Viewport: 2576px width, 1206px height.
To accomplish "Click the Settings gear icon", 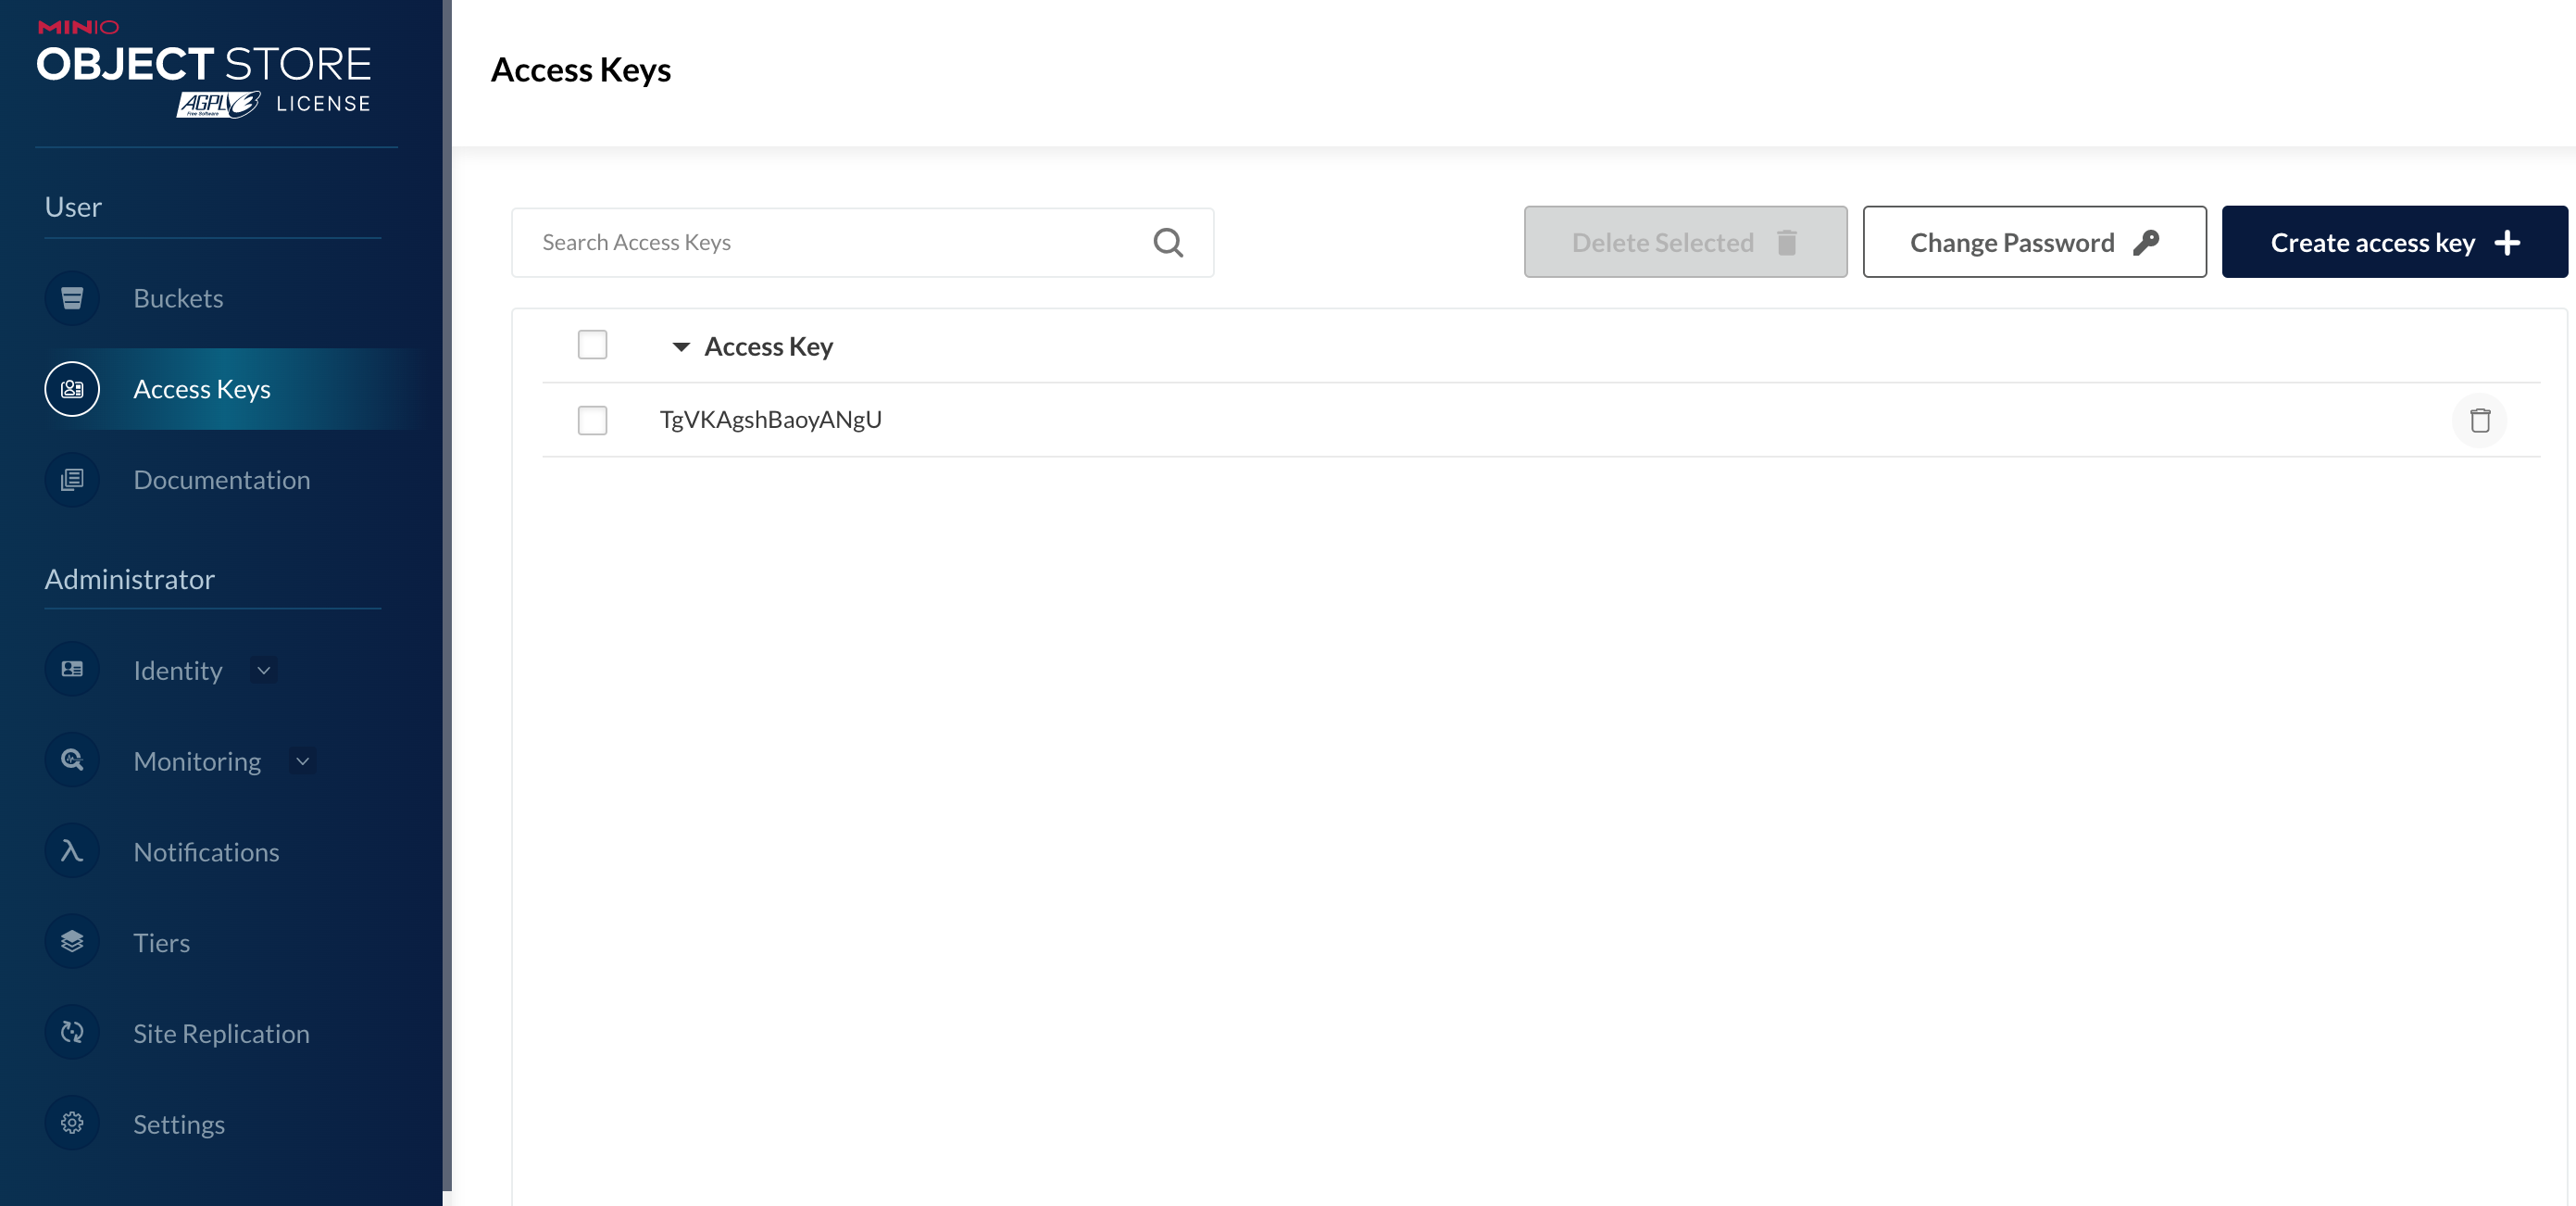I will point(72,1123).
